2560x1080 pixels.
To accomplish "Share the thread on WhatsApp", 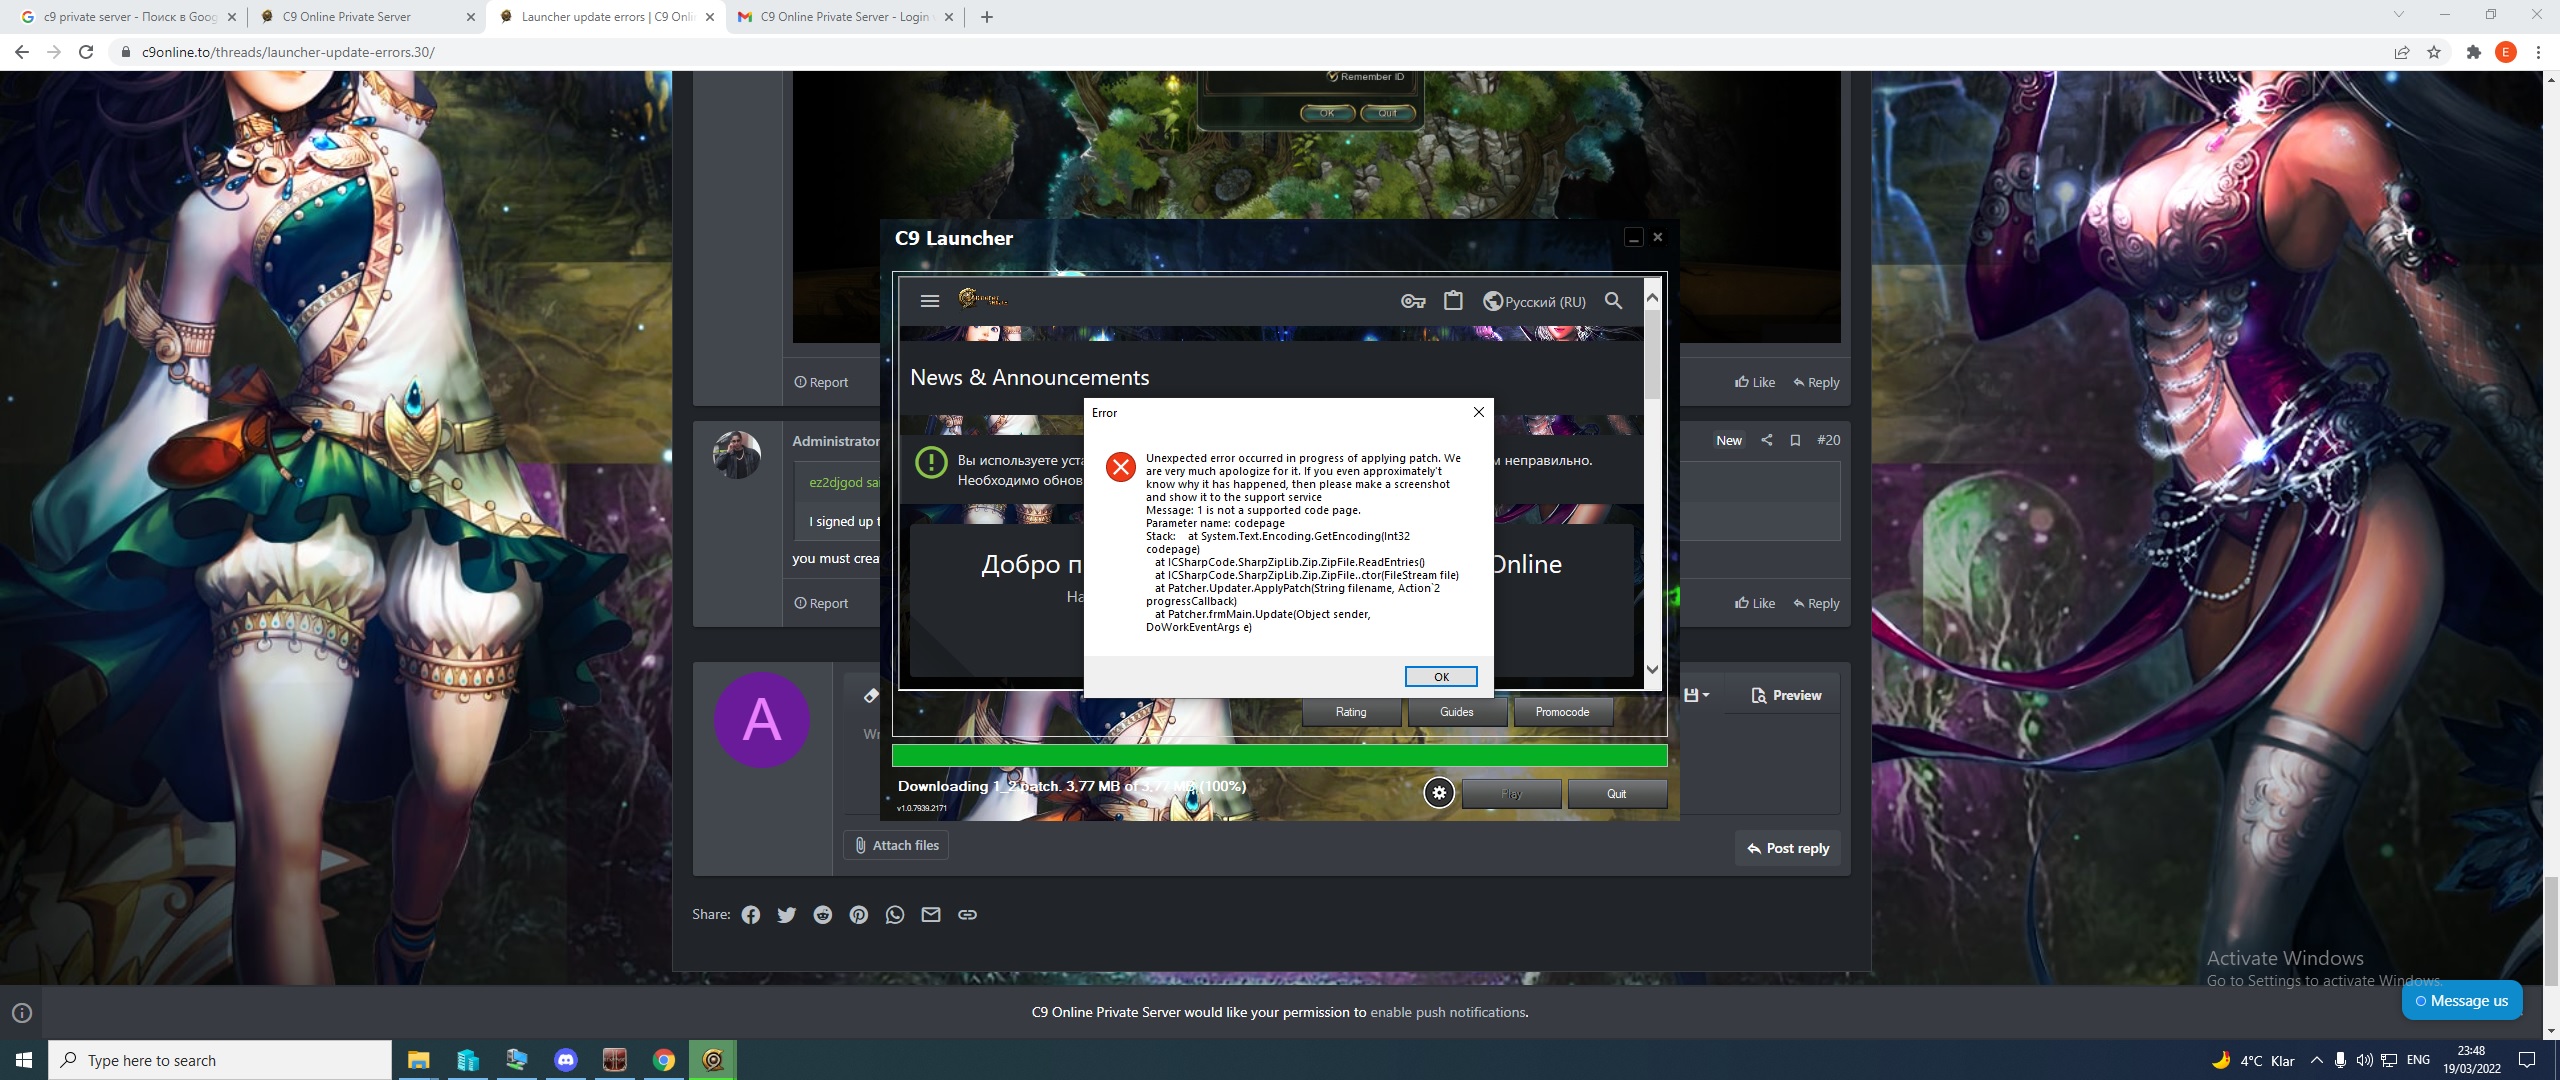I will coord(895,915).
